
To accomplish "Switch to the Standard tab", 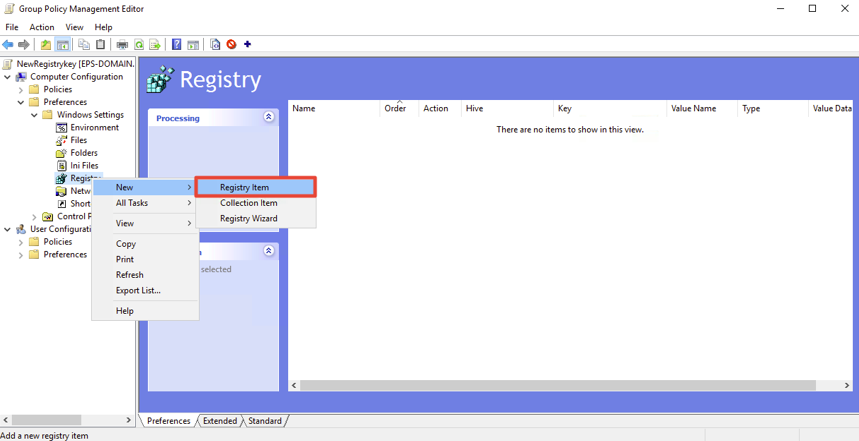I will click(x=265, y=421).
